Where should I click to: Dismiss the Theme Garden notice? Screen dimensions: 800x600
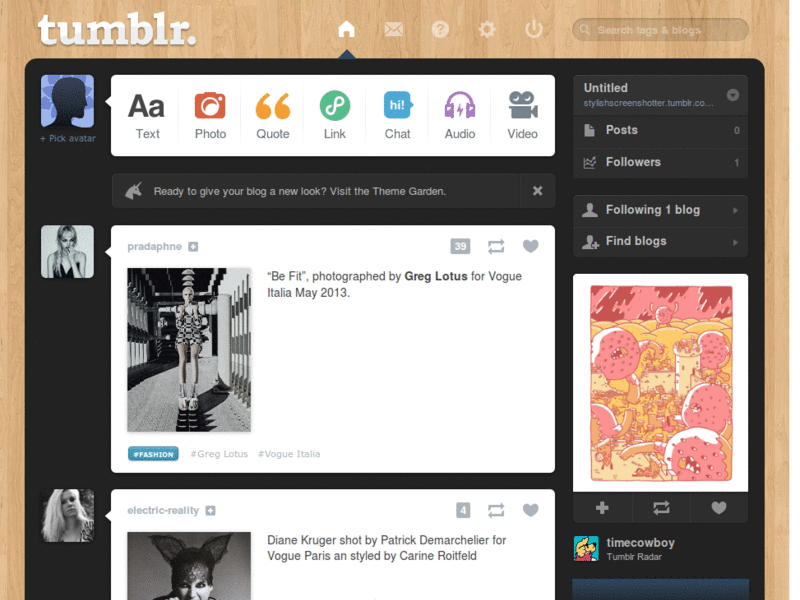tap(537, 191)
